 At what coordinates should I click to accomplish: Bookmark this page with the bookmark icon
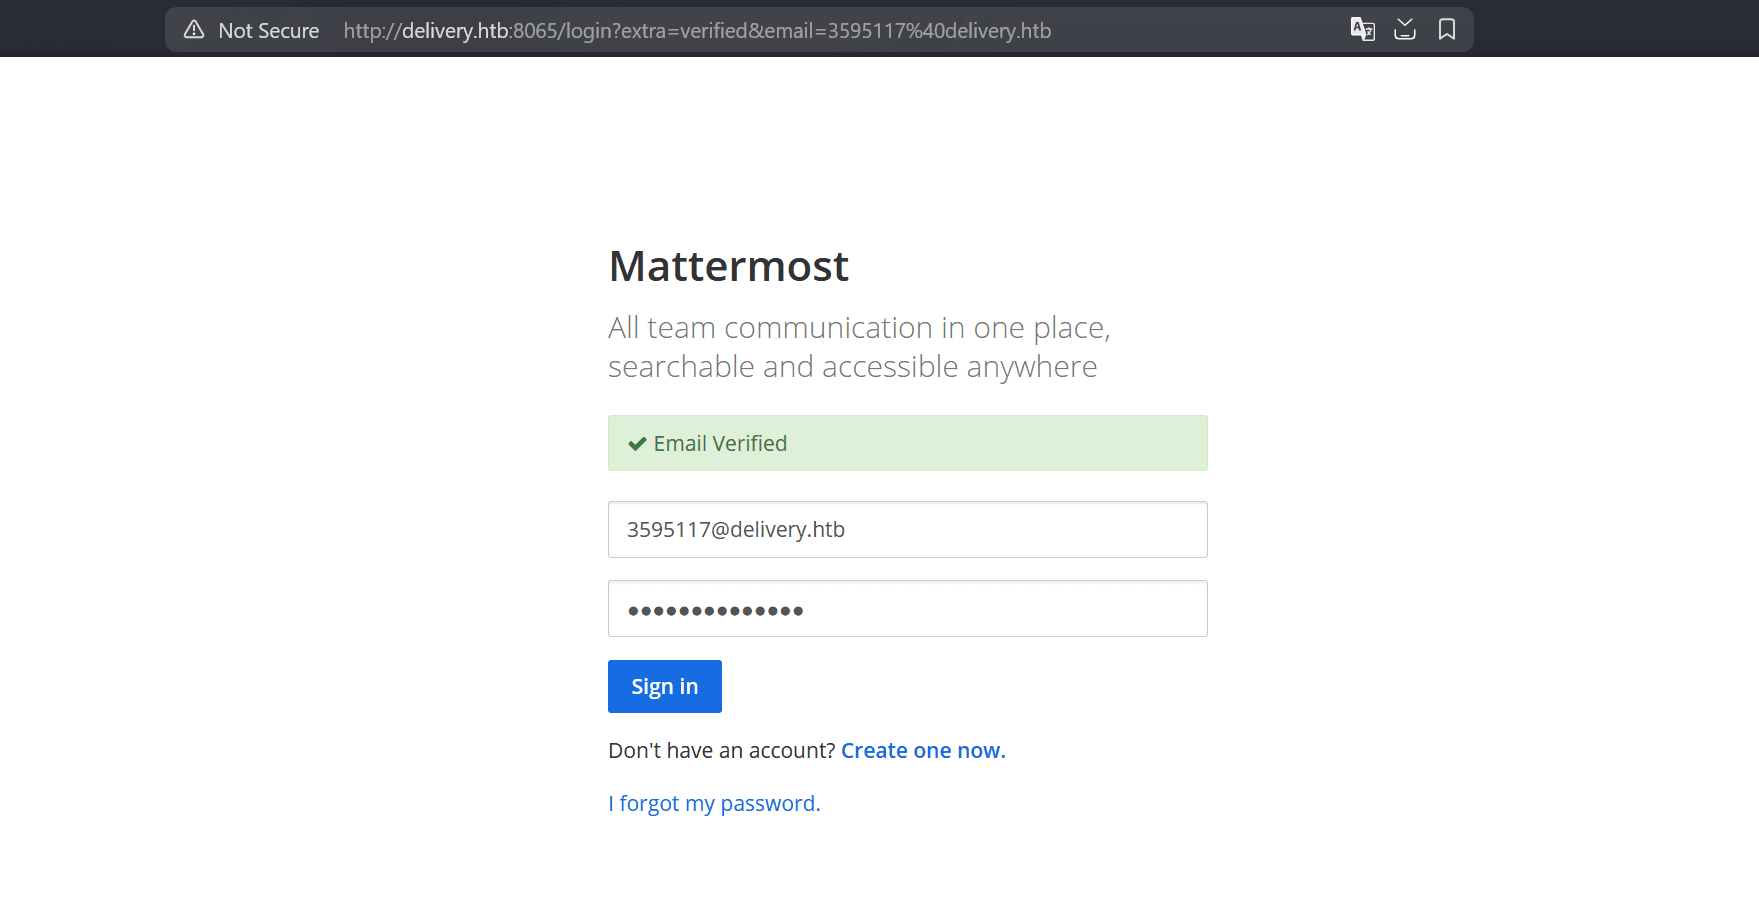[1447, 30]
